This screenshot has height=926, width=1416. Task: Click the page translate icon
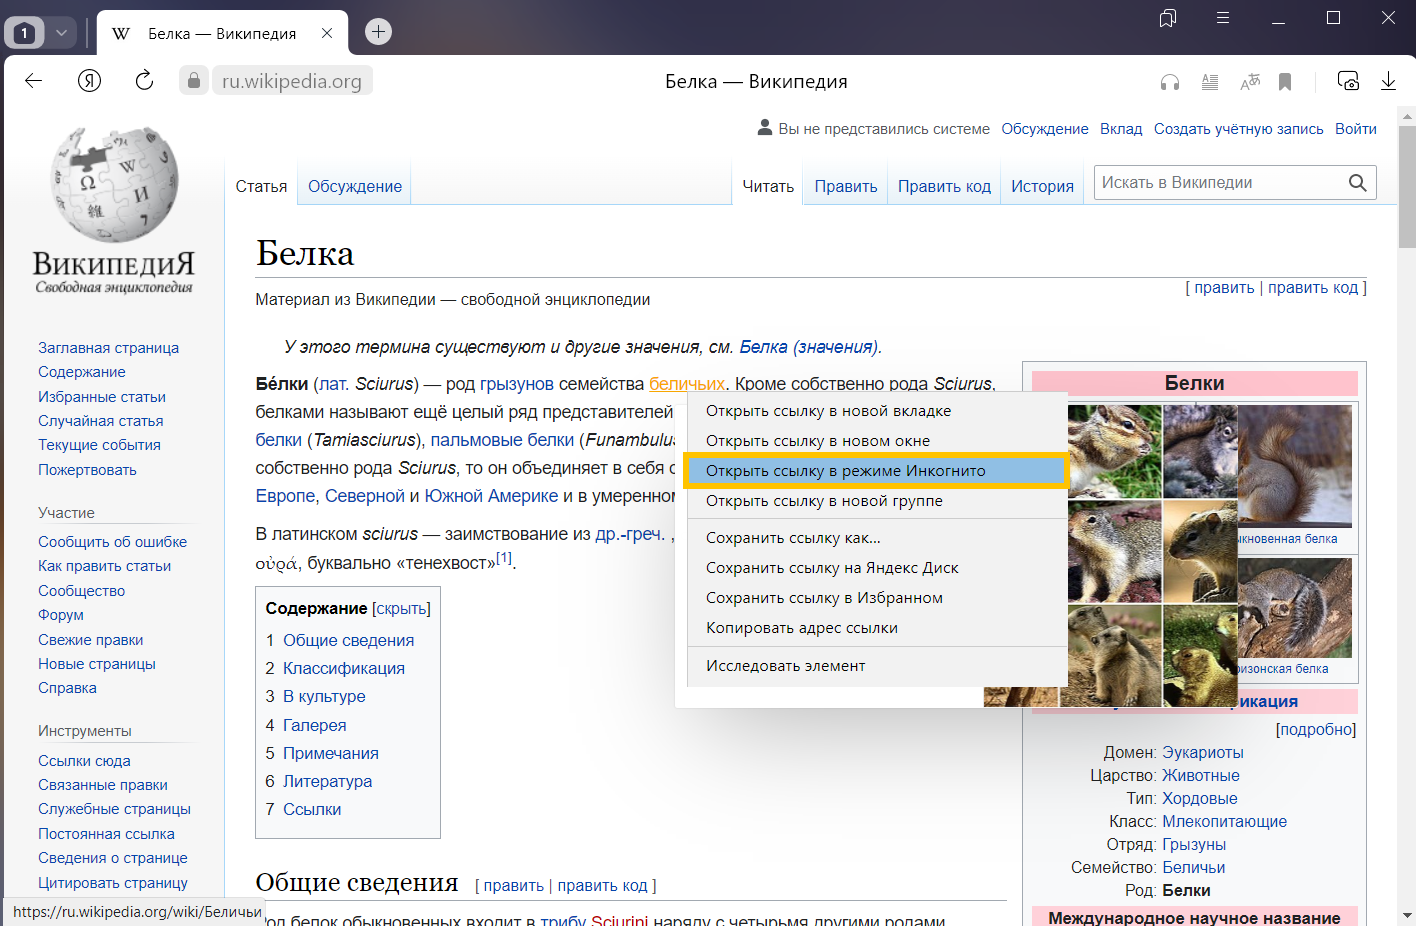point(1250,82)
